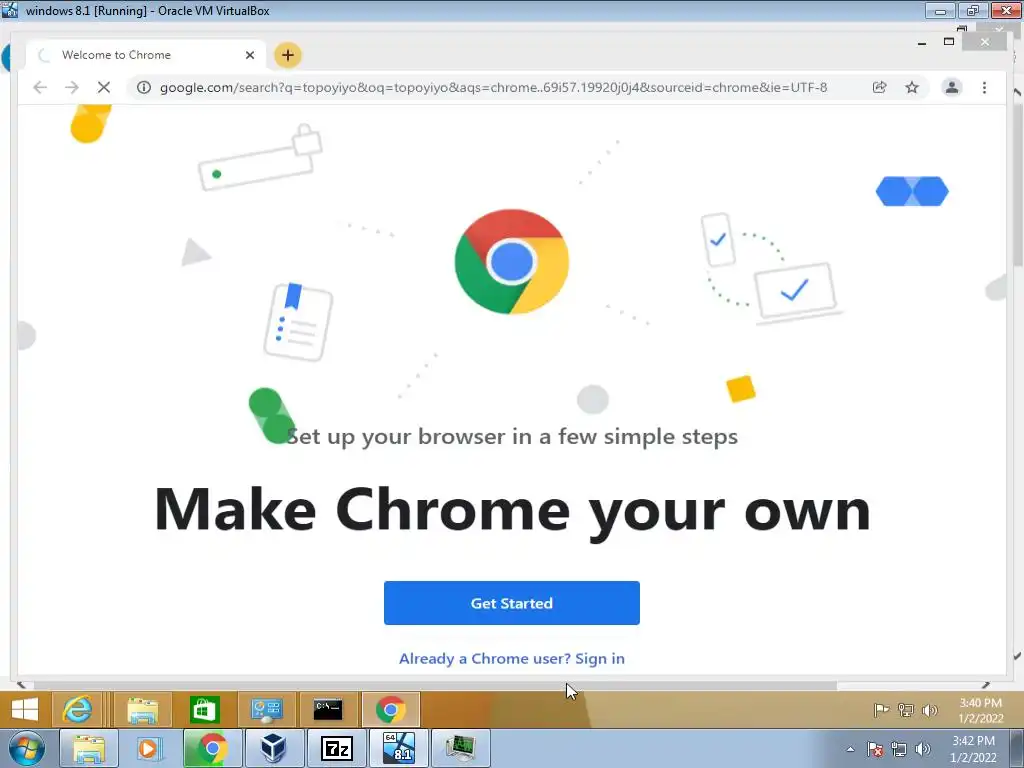The height and width of the screenshot is (768, 1024).
Task: Open host network tray icon
Action: pyautogui.click(x=899, y=749)
